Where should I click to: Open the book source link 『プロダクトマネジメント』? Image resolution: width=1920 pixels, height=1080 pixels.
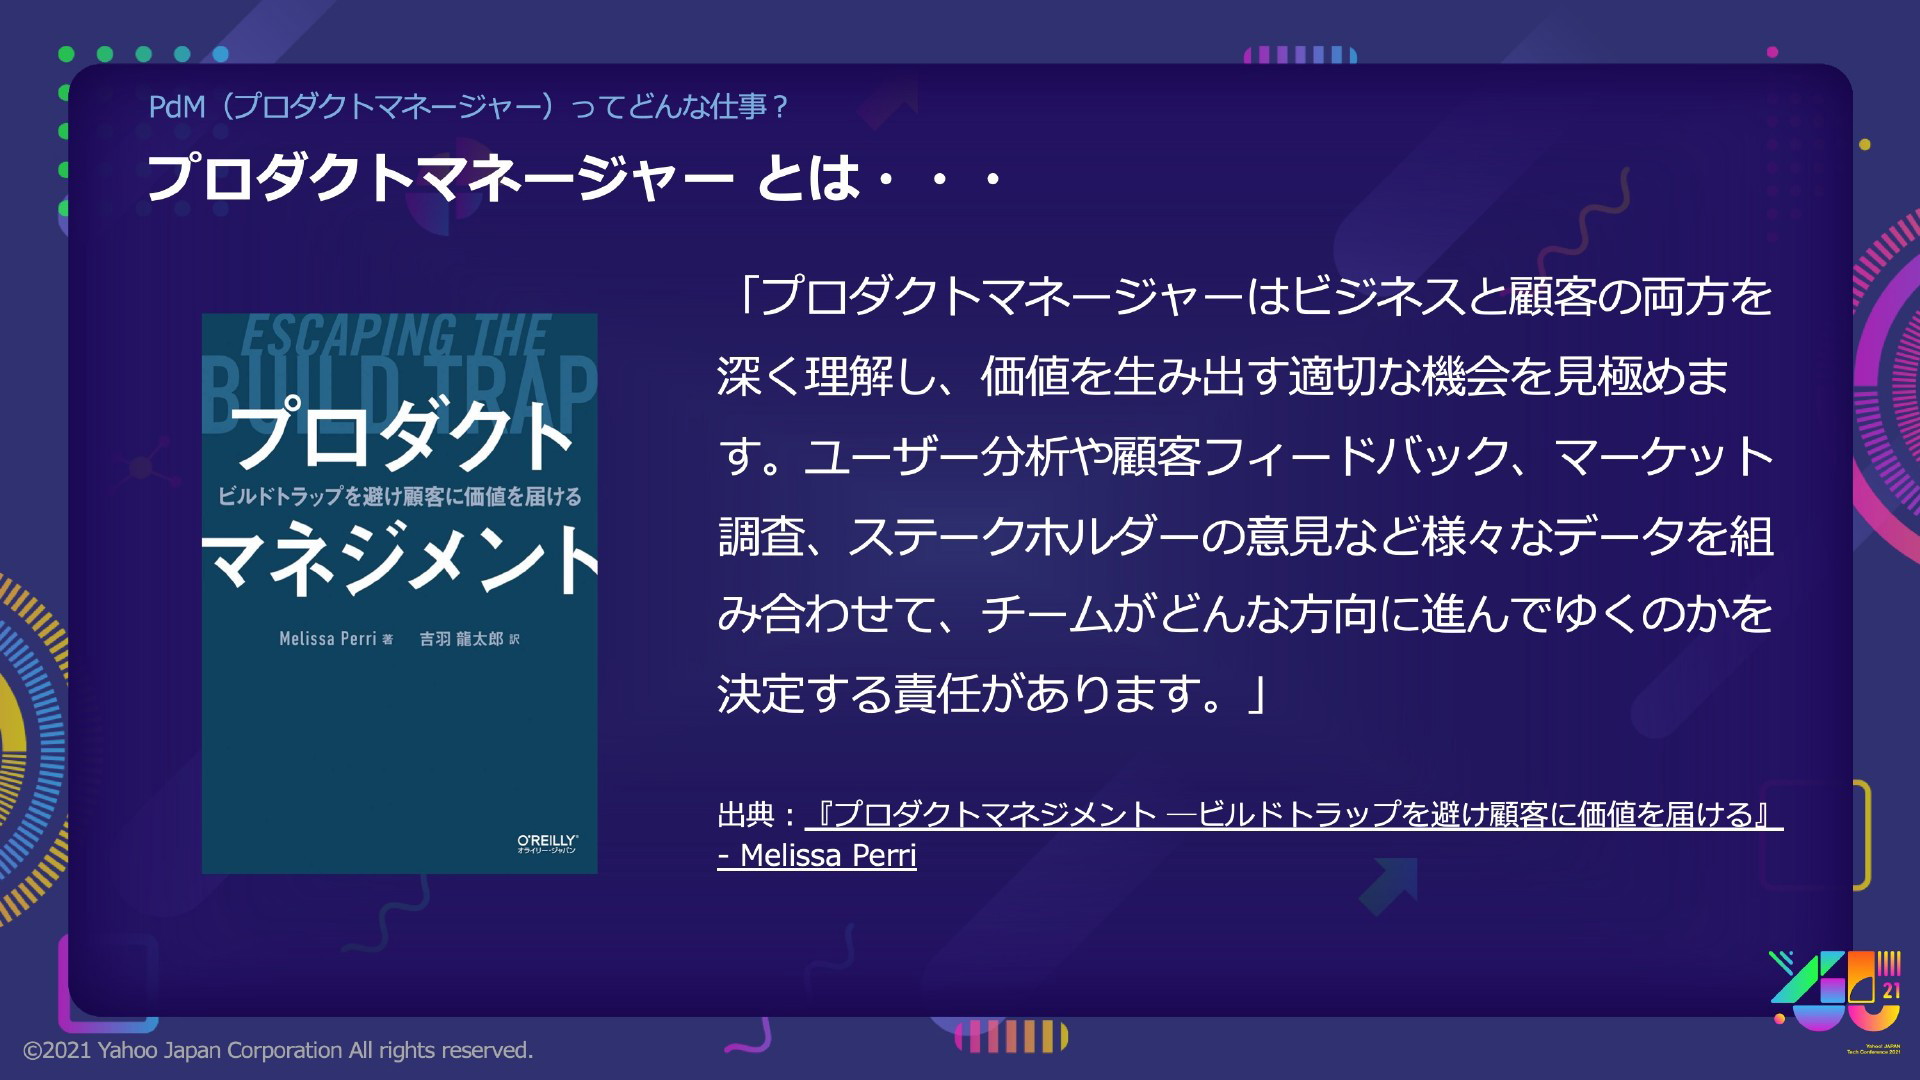click(x=1250, y=834)
